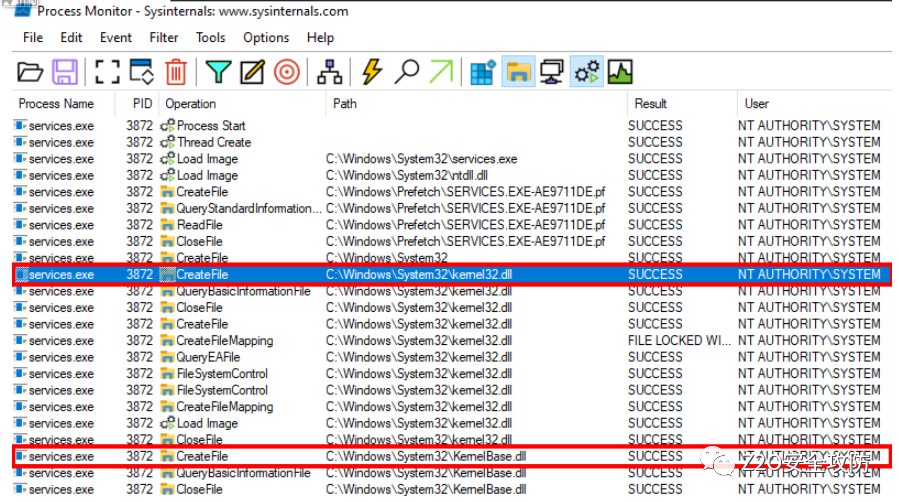The width and height of the screenshot is (899, 502).
Task: Toggle Show Profiling Events icon
Action: coord(620,72)
